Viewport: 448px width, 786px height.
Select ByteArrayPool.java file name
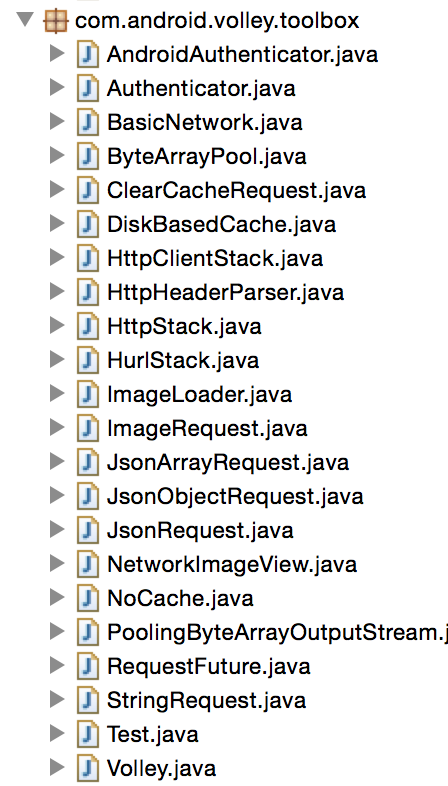206,156
